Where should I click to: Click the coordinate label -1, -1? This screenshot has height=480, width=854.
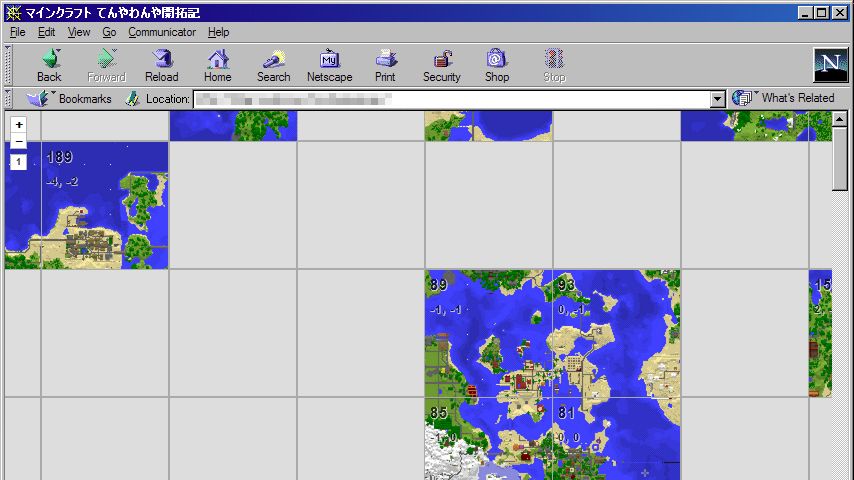click(446, 310)
